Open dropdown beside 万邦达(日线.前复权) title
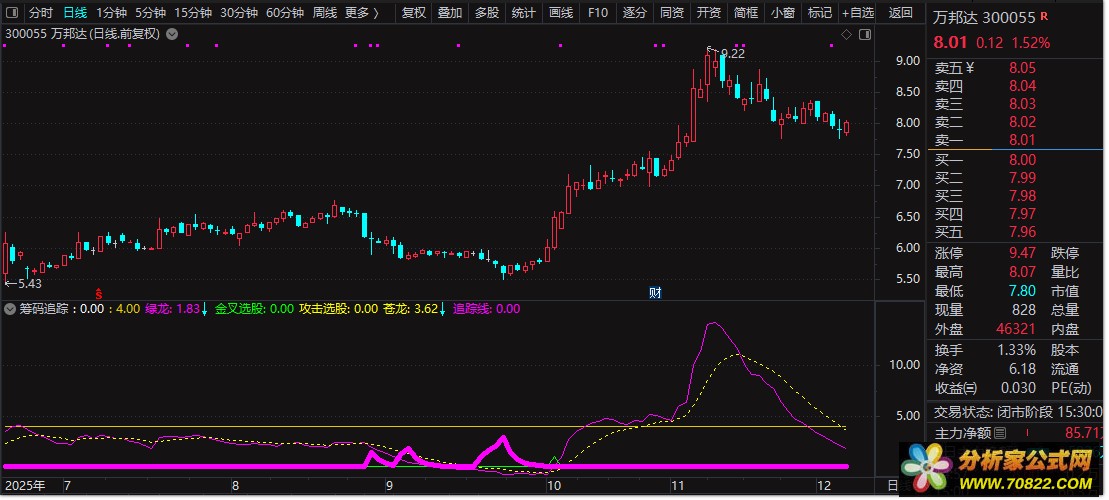 173,34
